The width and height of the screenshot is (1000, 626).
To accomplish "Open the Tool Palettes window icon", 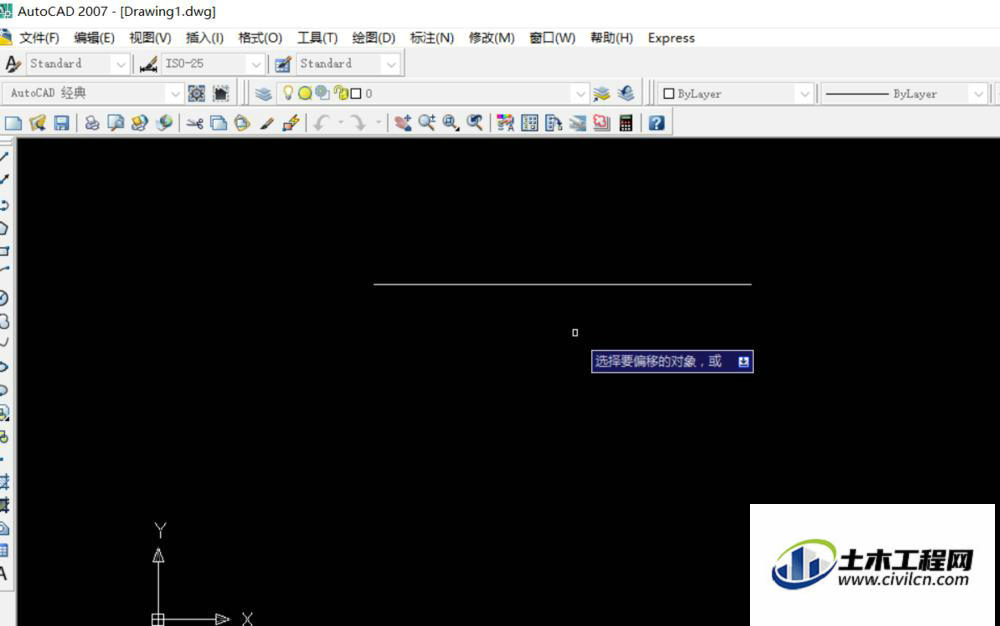I will pyautogui.click(x=554, y=122).
